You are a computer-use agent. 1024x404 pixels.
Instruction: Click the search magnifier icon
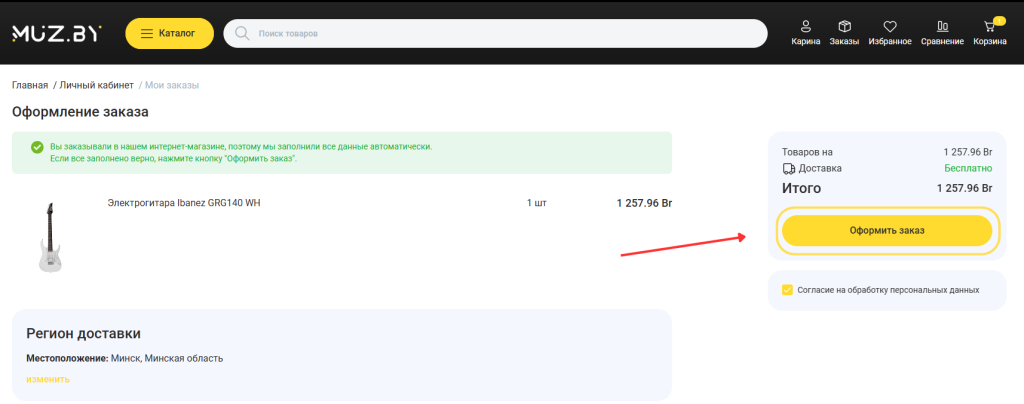(242, 33)
